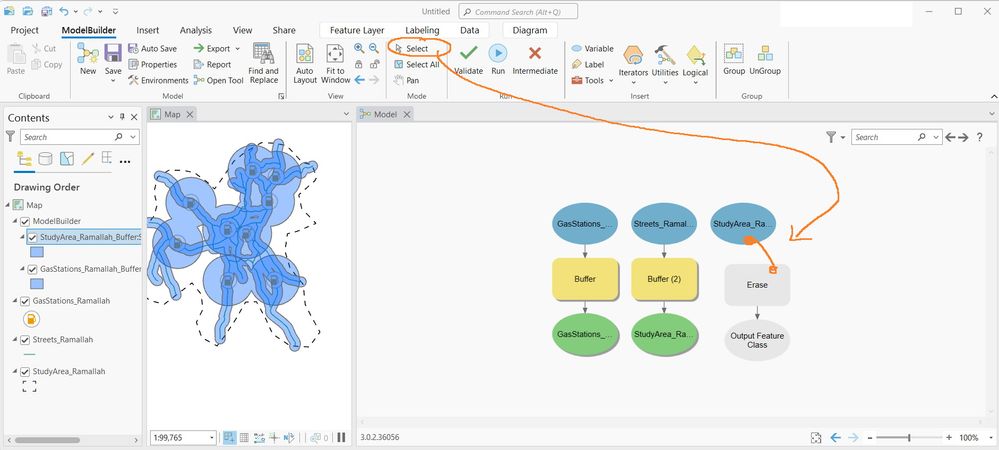The width and height of the screenshot is (999, 450).
Task: Insert a Label into the model
Action: click(x=587, y=64)
